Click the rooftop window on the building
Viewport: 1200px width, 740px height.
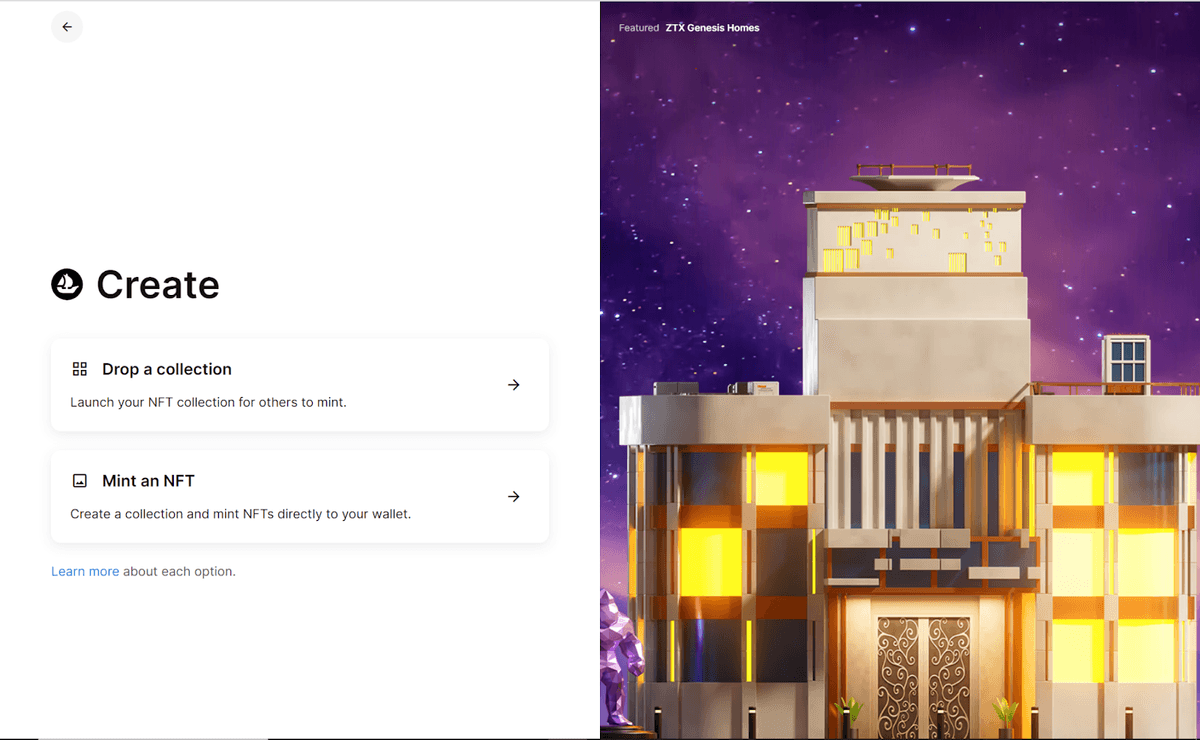click(x=1127, y=359)
